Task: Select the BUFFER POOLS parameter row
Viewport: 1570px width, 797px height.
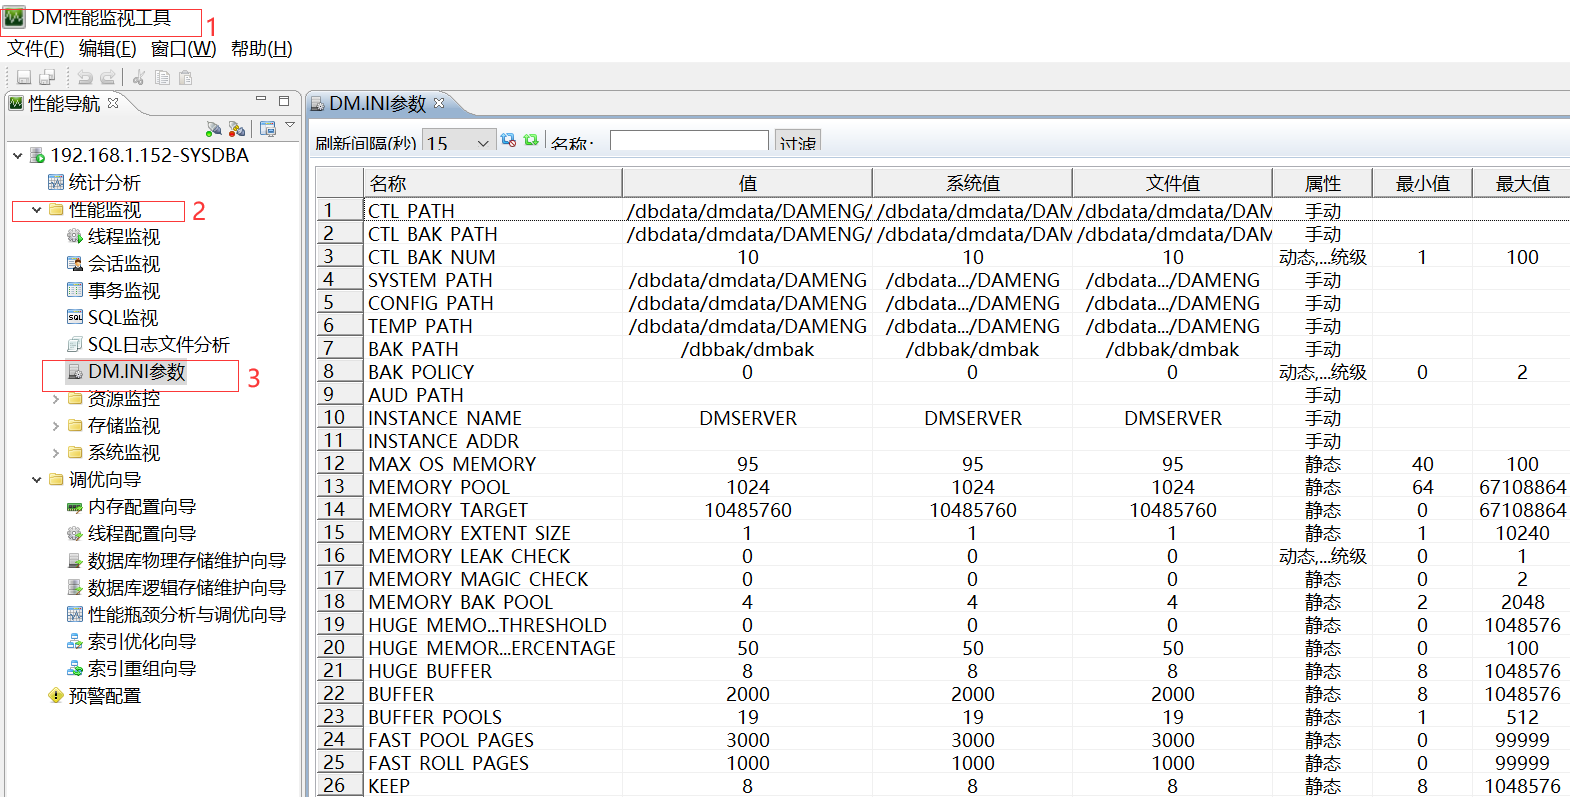Action: click(x=942, y=717)
